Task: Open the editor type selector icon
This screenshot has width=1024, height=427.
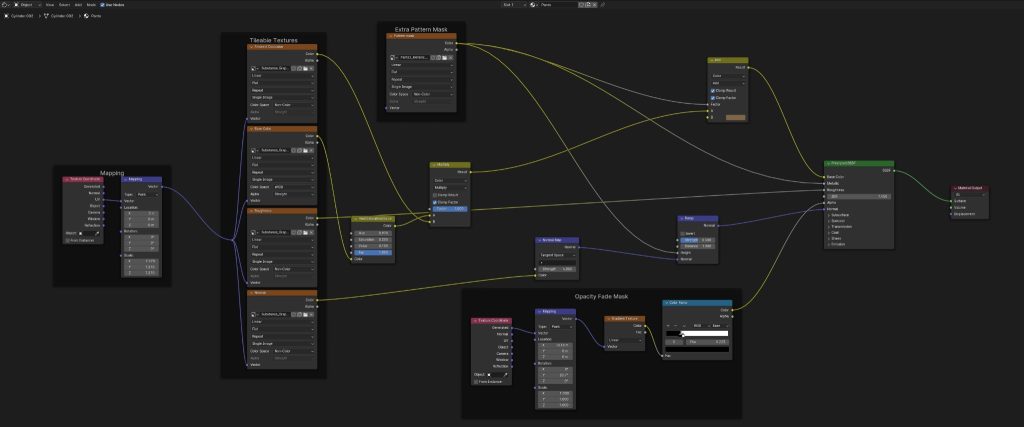Action: [x=5, y=5]
